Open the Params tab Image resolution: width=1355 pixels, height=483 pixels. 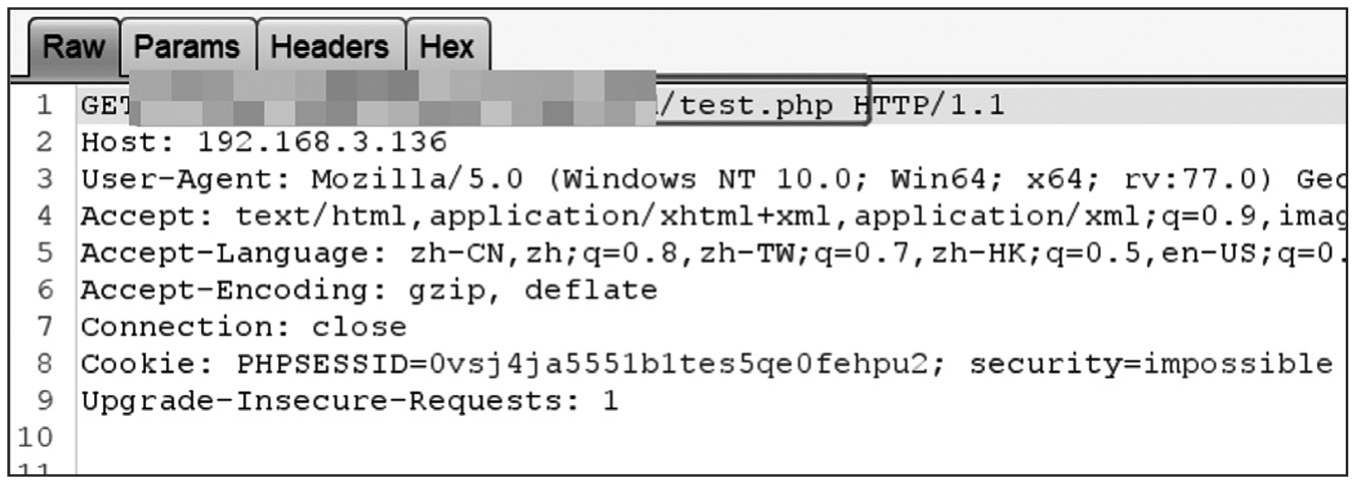click(x=187, y=47)
